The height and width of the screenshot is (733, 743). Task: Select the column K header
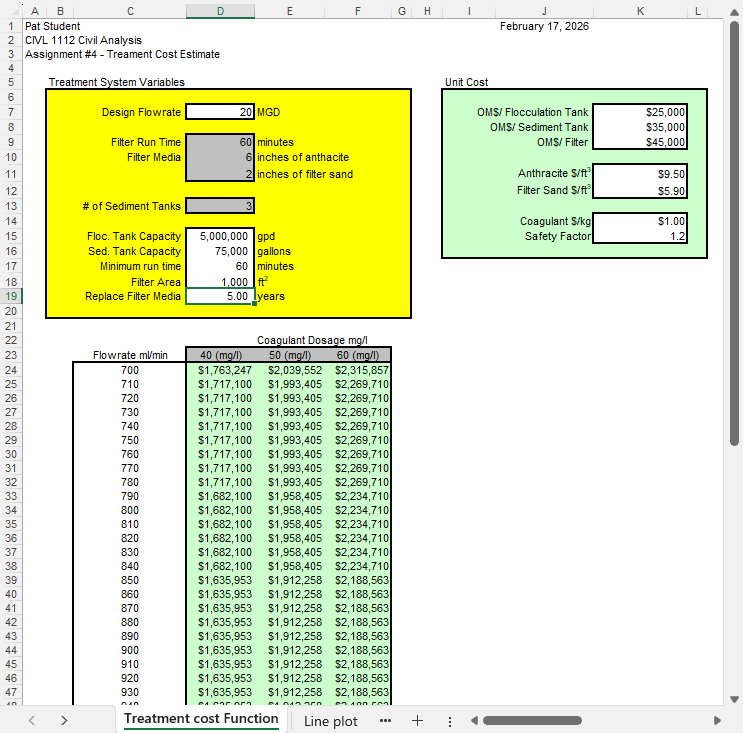(639, 10)
